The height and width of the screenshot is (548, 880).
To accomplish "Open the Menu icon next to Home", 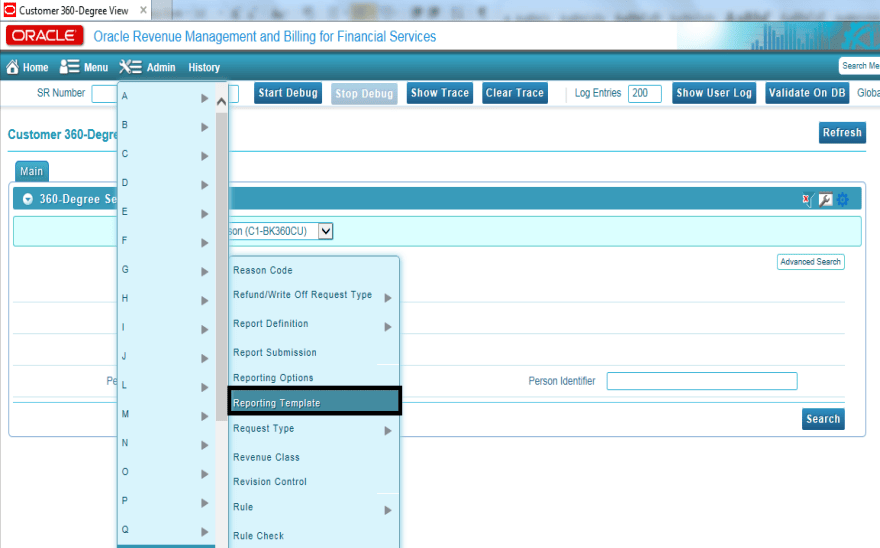I will (x=69, y=67).
